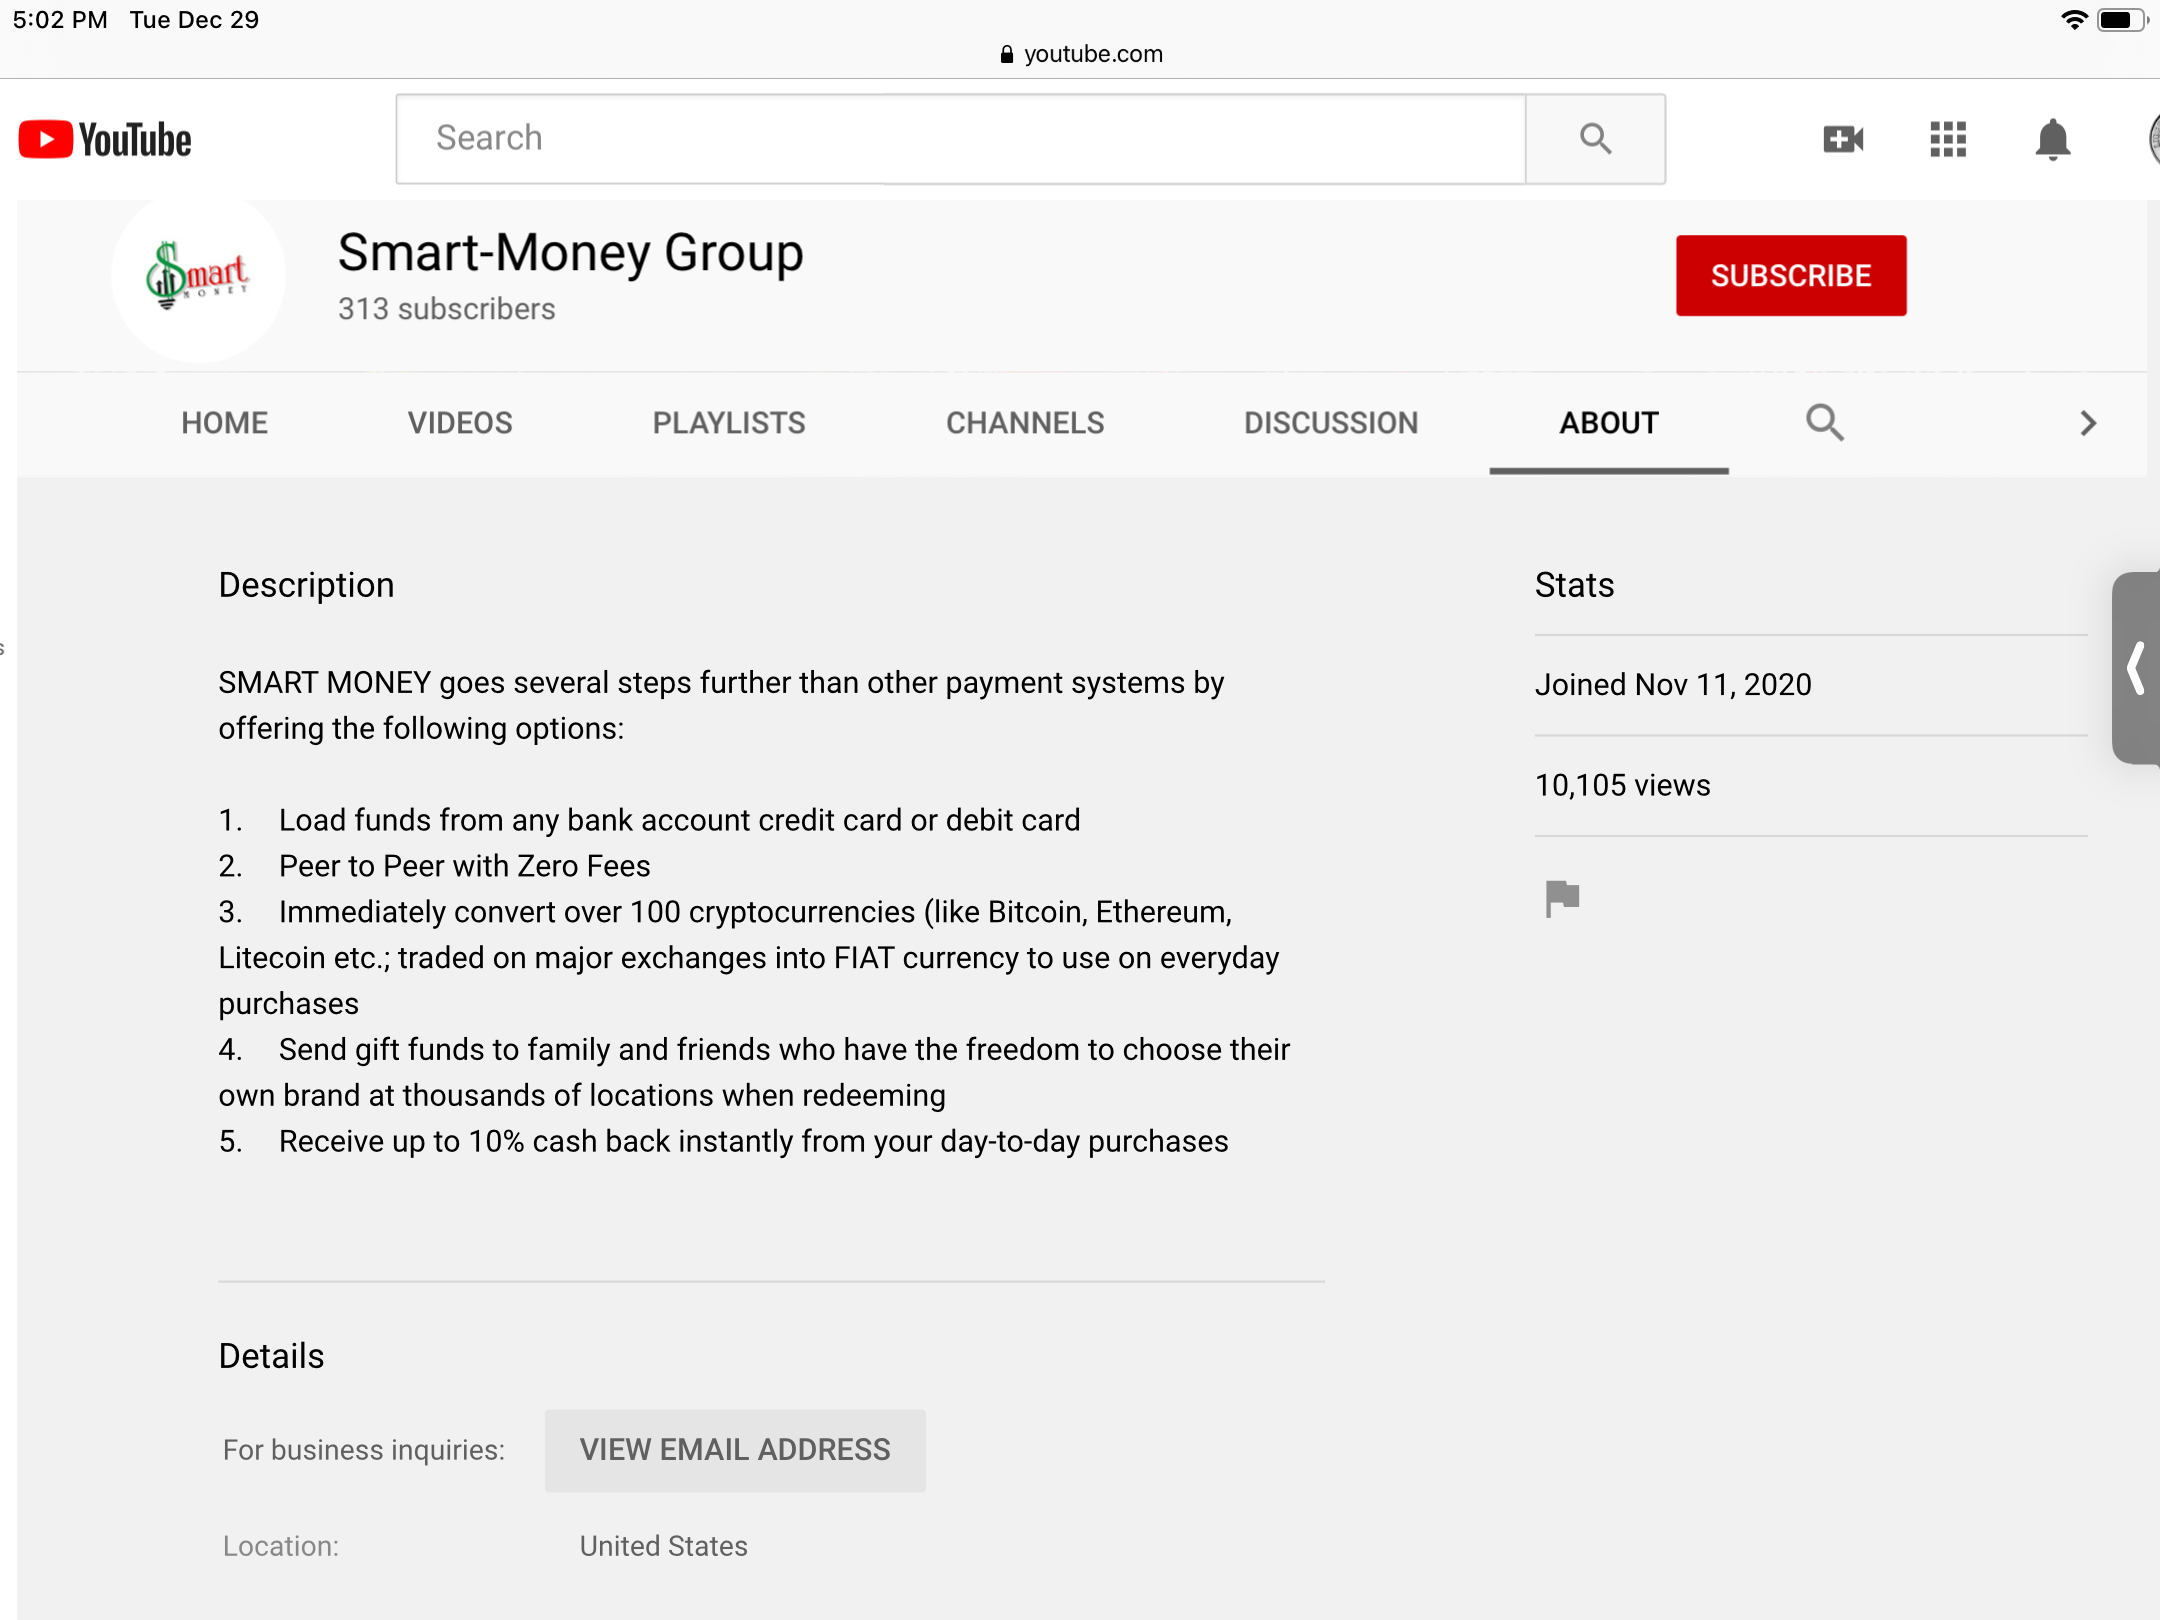Expand more tabs with right chevron

2088,423
